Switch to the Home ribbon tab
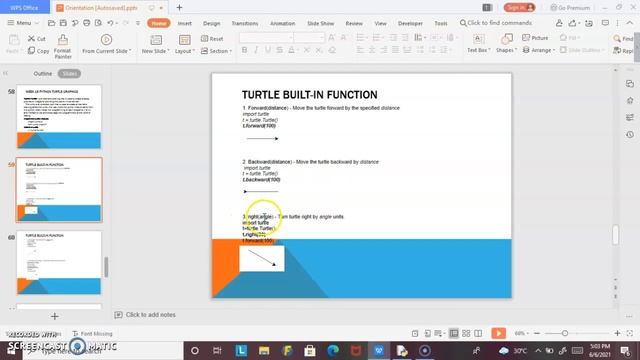Image resolution: width=640 pixels, height=360 pixels. click(159, 23)
